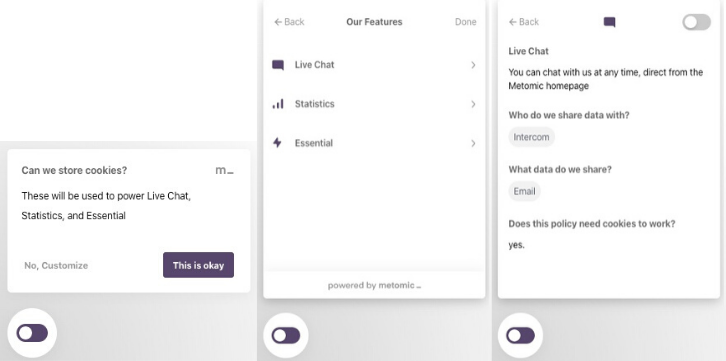
Task: Click the Intercom data partner tag
Action: click(531, 137)
